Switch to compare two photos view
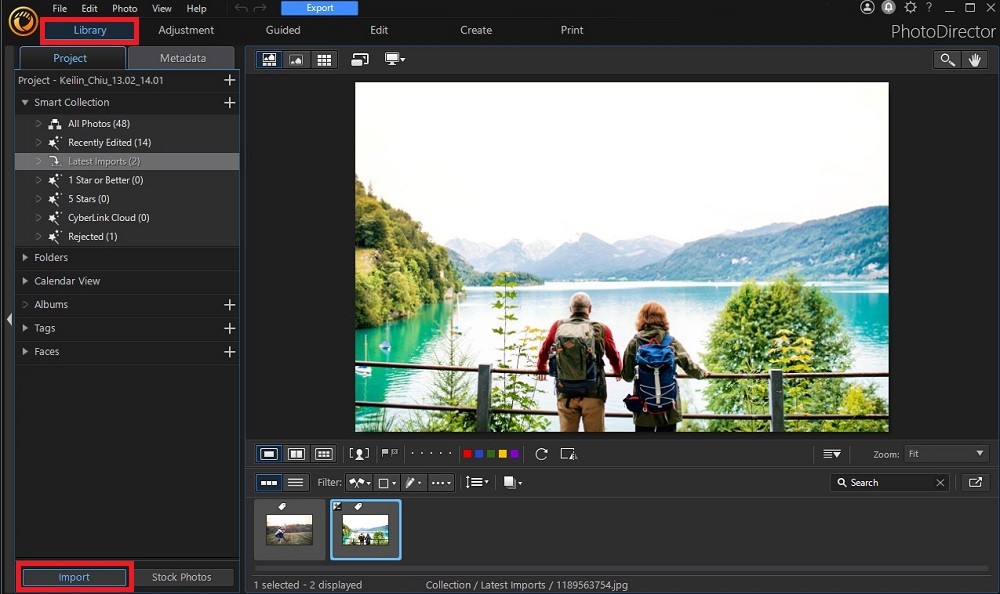Viewport: 1000px width, 594px height. point(296,453)
